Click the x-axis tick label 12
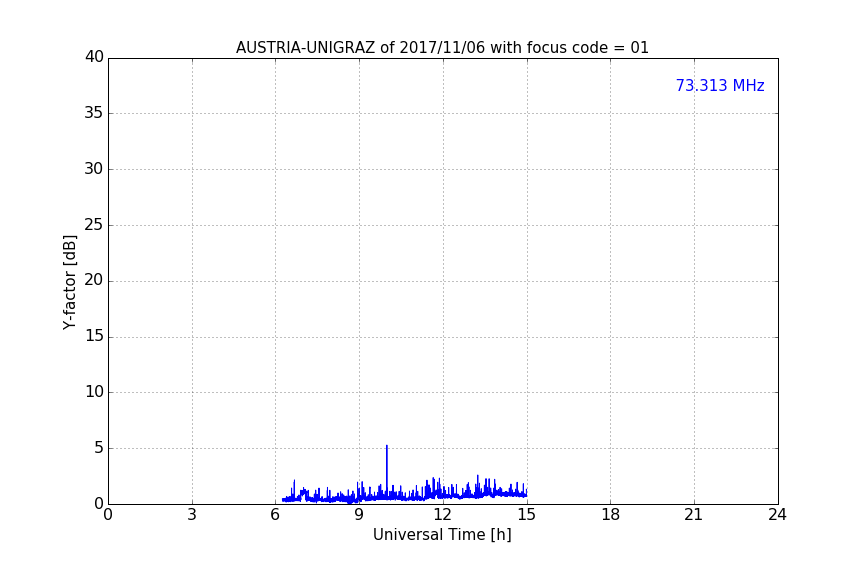Viewport: 864px width, 576px height. pos(442,515)
